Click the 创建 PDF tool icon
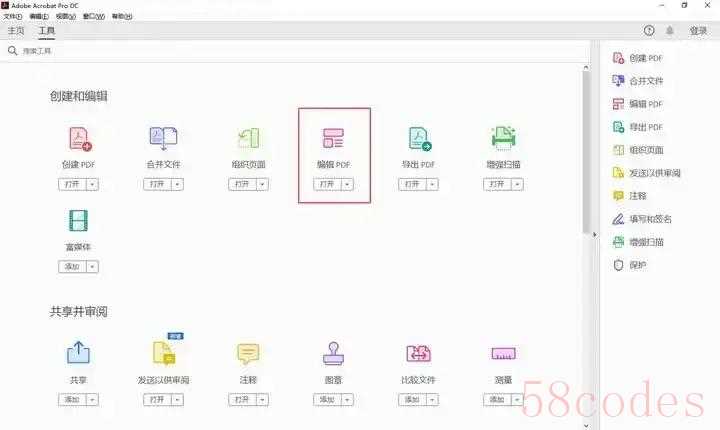 click(x=80, y=139)
